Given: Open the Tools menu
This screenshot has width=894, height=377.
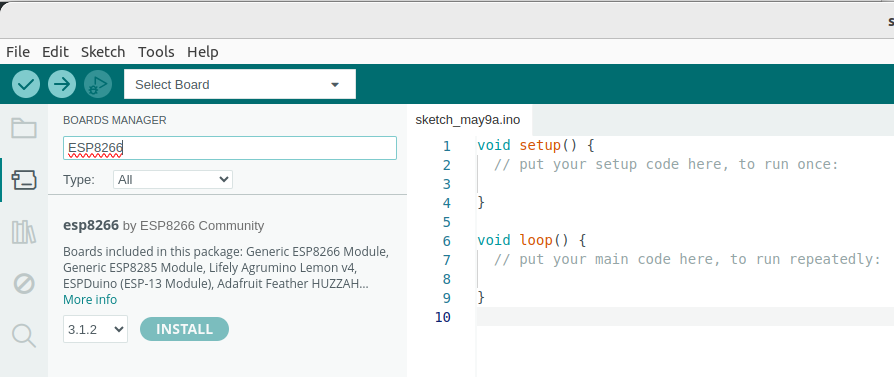Looking at the screenshot, I should point(156,52).
